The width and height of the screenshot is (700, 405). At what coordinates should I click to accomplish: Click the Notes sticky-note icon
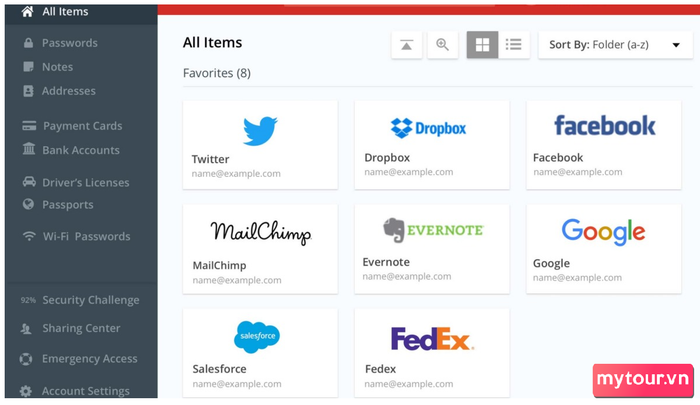coord(28,67)
